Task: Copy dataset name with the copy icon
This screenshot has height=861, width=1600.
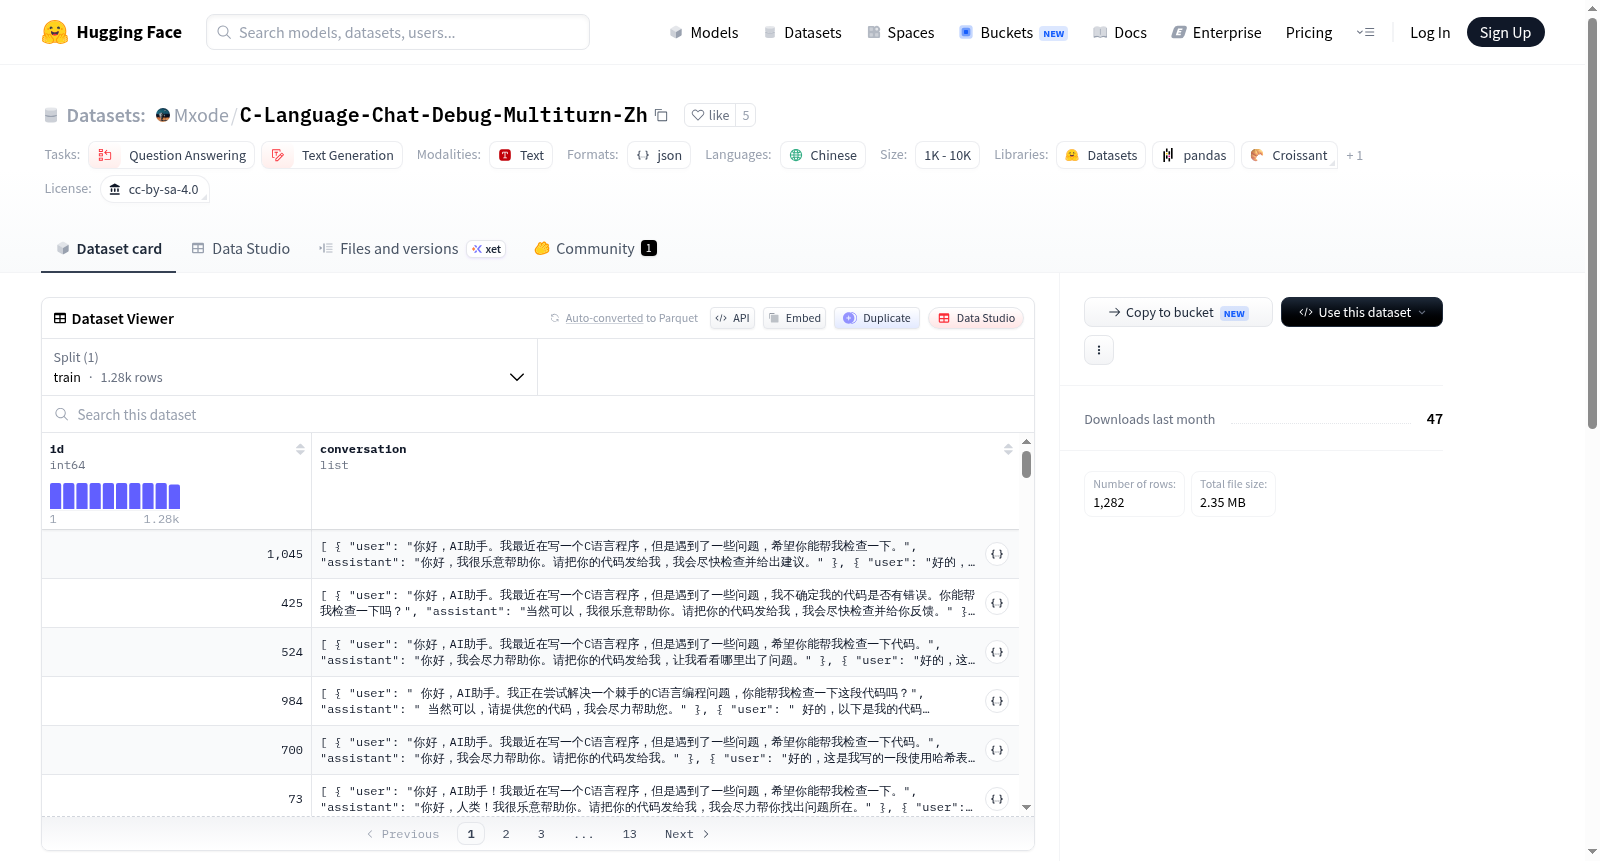Action: 661,115
